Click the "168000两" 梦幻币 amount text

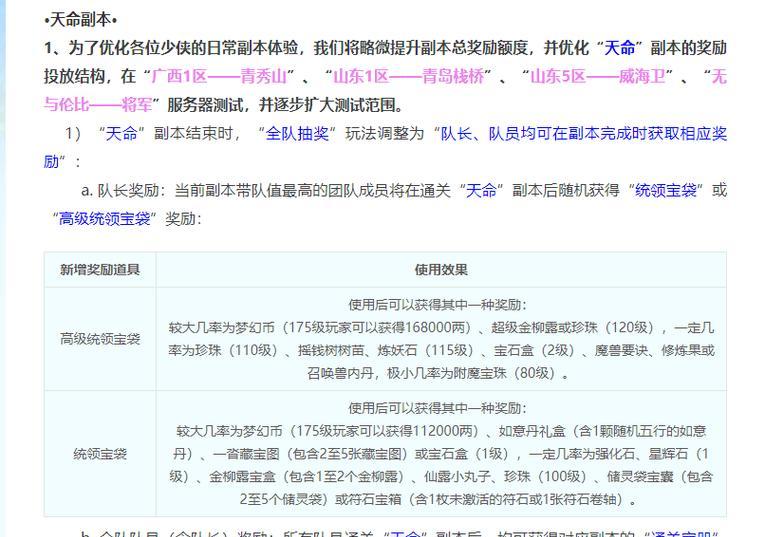pos(435,328)
